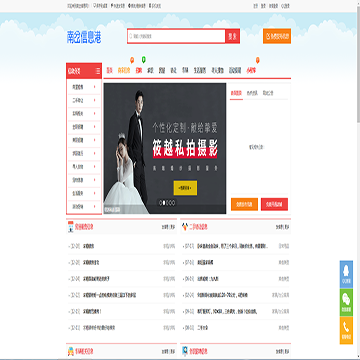Select the first carousel dot on the banner
The image size is (360, 360).
160,202
